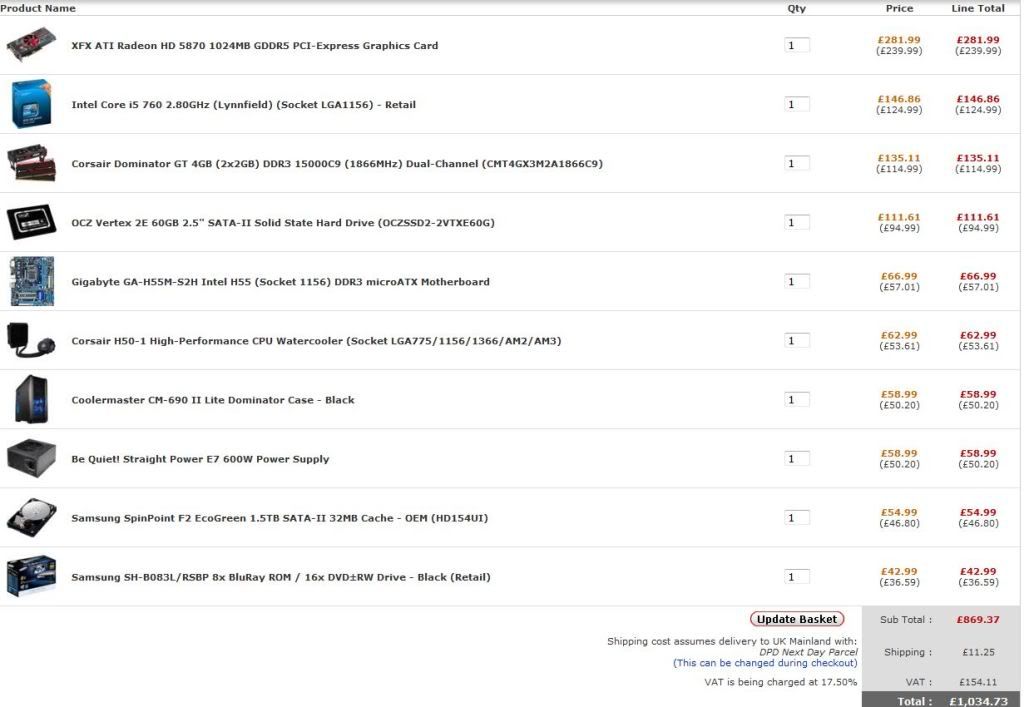Click the £1,034.73 Total value
1024x707 pixels.
[x=978, y=701]
